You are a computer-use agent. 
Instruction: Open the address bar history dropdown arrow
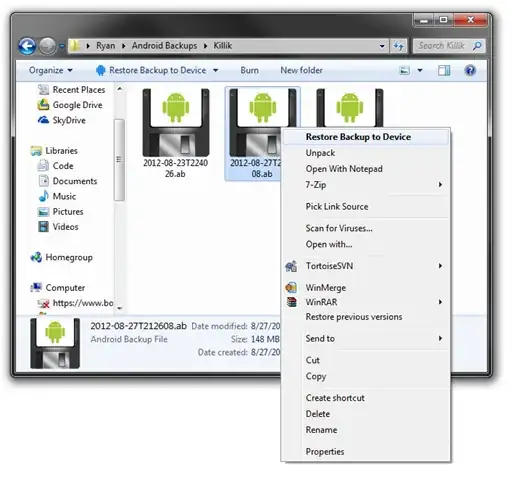point(382,46)
